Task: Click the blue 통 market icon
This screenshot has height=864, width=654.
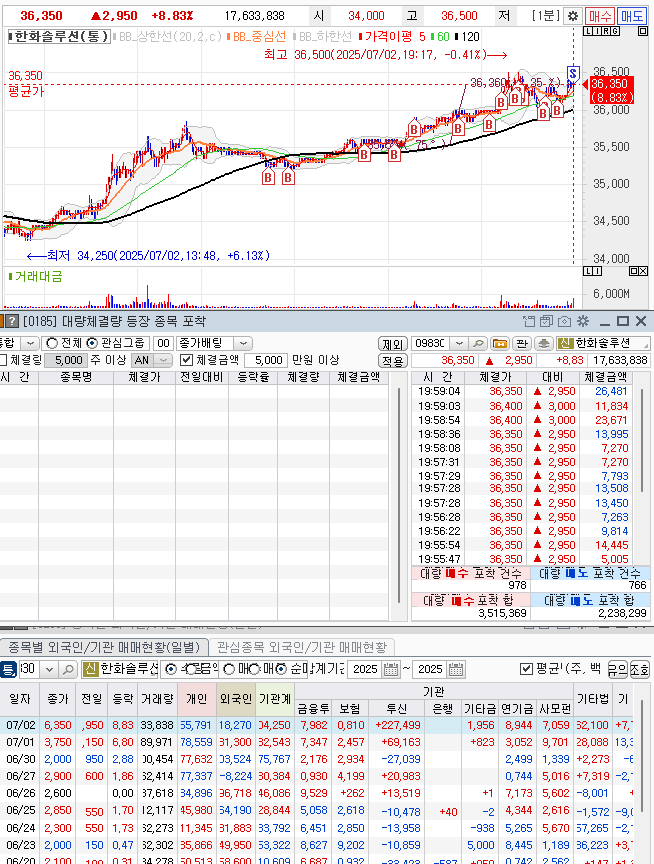Action: coord(8,669)
